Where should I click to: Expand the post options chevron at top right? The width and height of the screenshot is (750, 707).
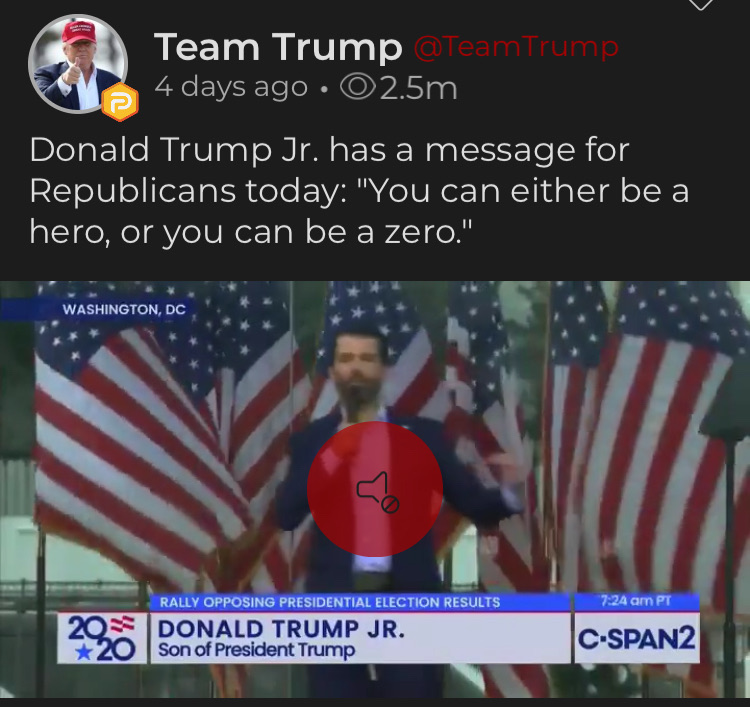click(700, 4)
